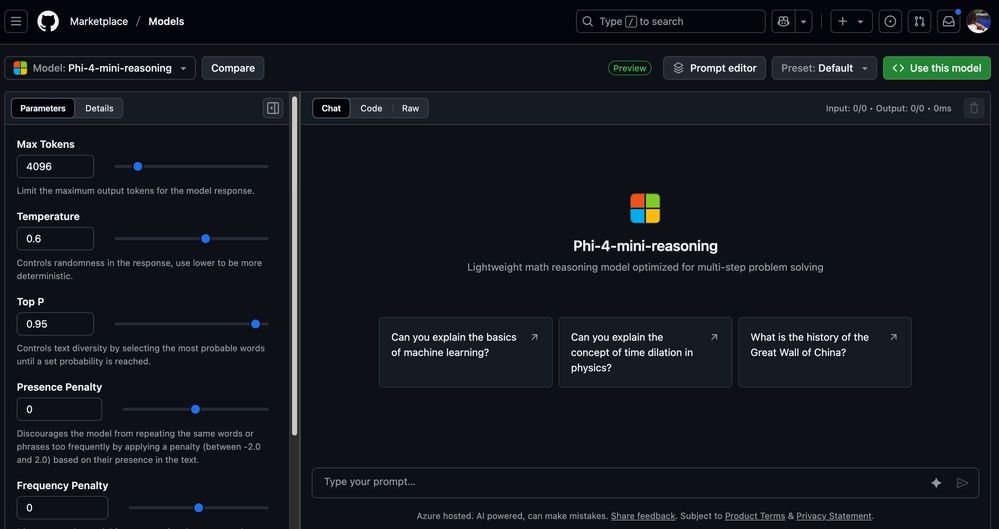Open Pull requests icon in top bar
The height and width of the screenshot is (529, 999).
tap(919, 21)
